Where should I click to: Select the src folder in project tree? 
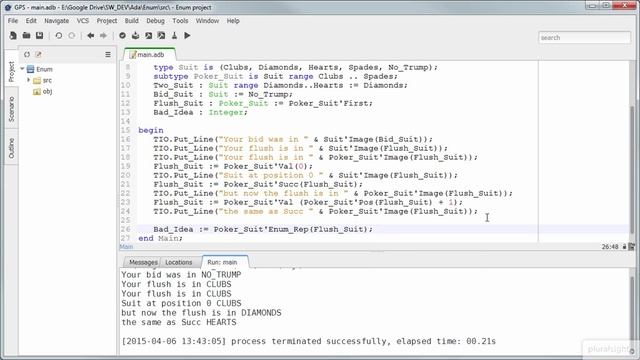tap(42, 80)
